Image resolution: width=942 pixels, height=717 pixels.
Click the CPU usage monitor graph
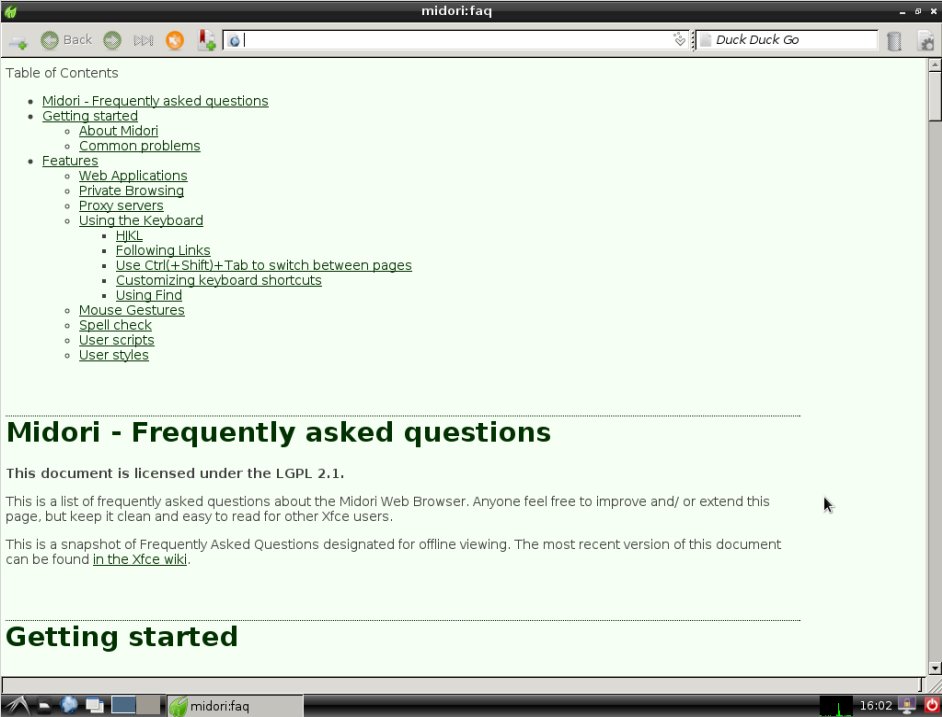(836, 706)
